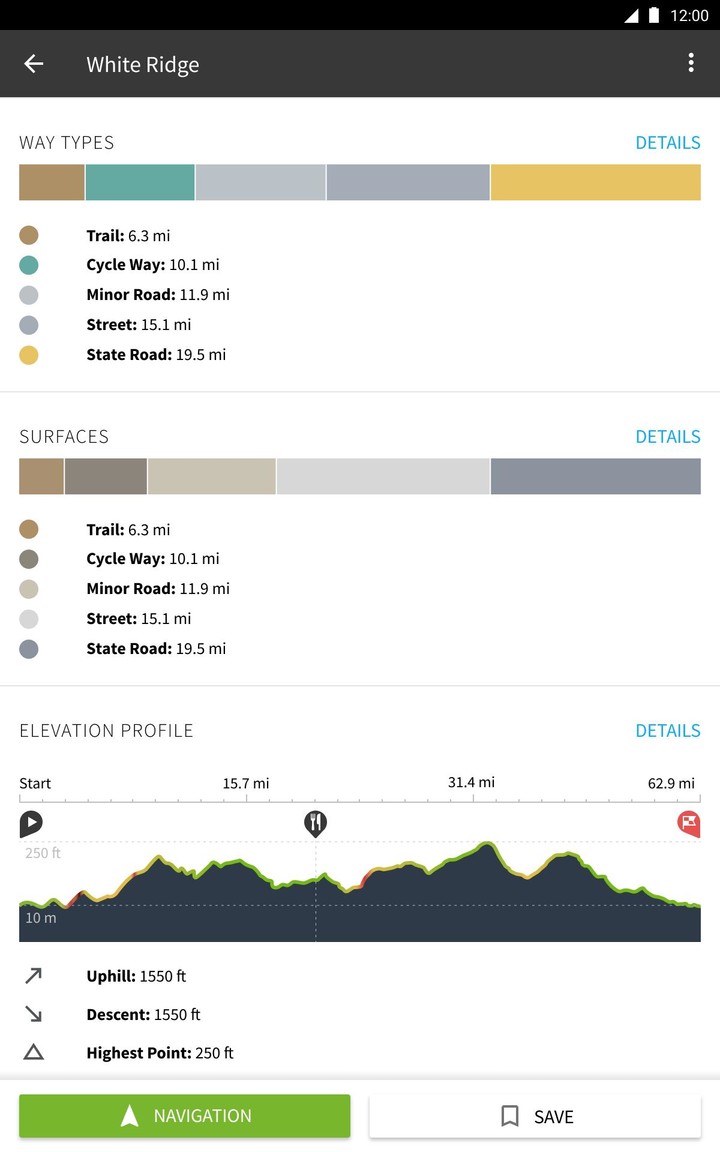Start navigation for White Ridge
720x1152 pixels.
185,1116
